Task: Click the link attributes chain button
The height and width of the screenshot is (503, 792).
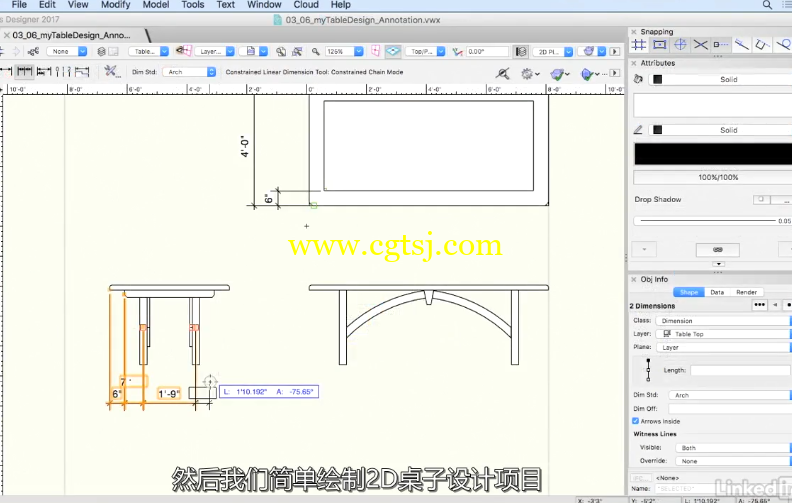Action: pyautogui.click(x=717, y=248)
